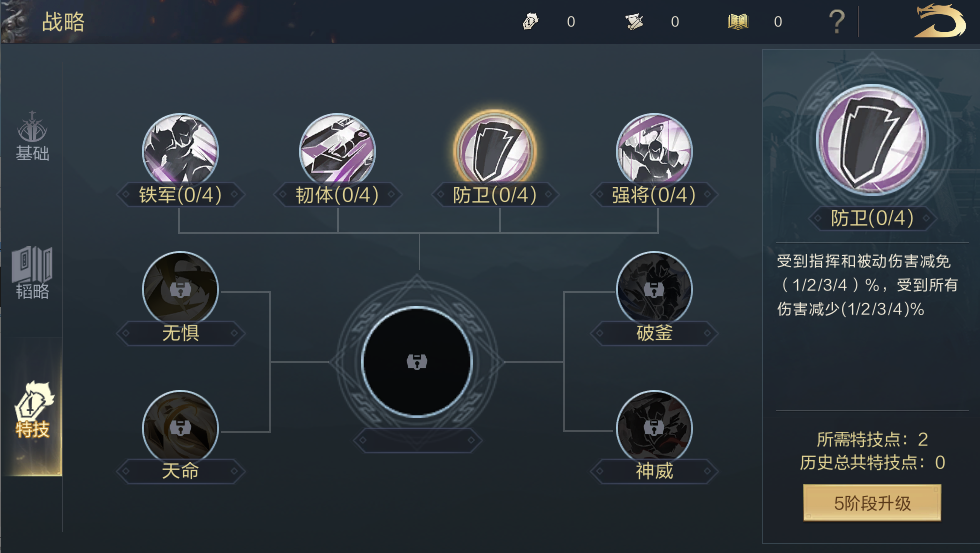Image resolution: width=980 pixels, height=553 pixels.
Task: Switch to the 韬略 tab
Action: pos(32,273)
